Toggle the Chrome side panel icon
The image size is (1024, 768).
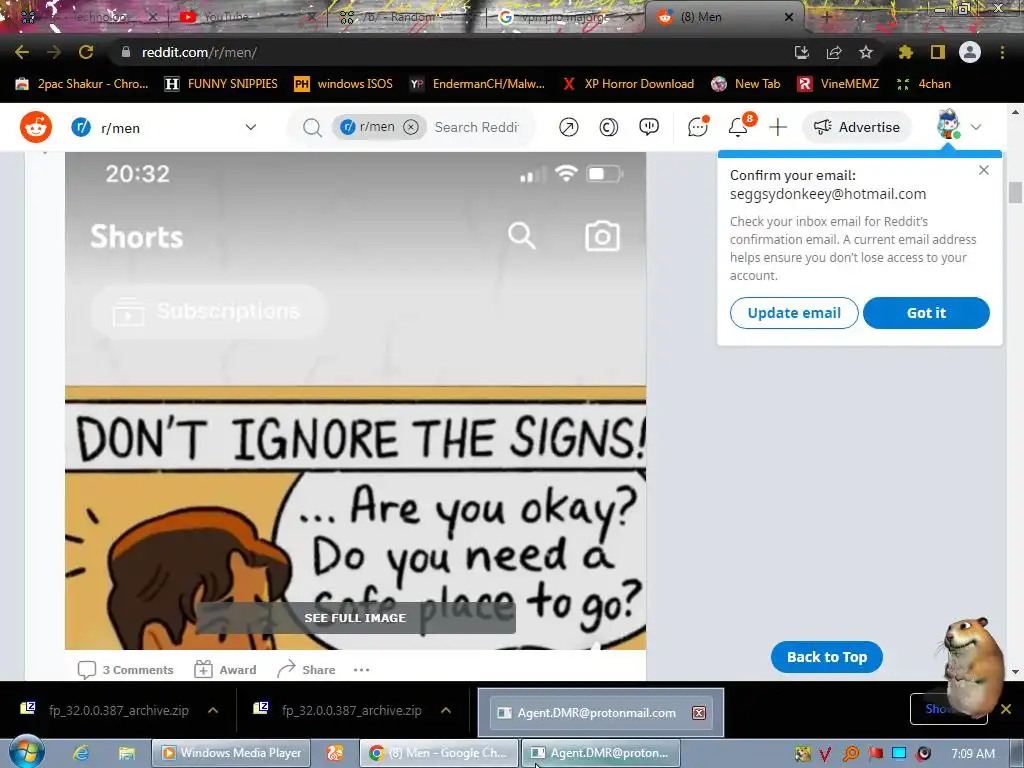tap(938, 52)
